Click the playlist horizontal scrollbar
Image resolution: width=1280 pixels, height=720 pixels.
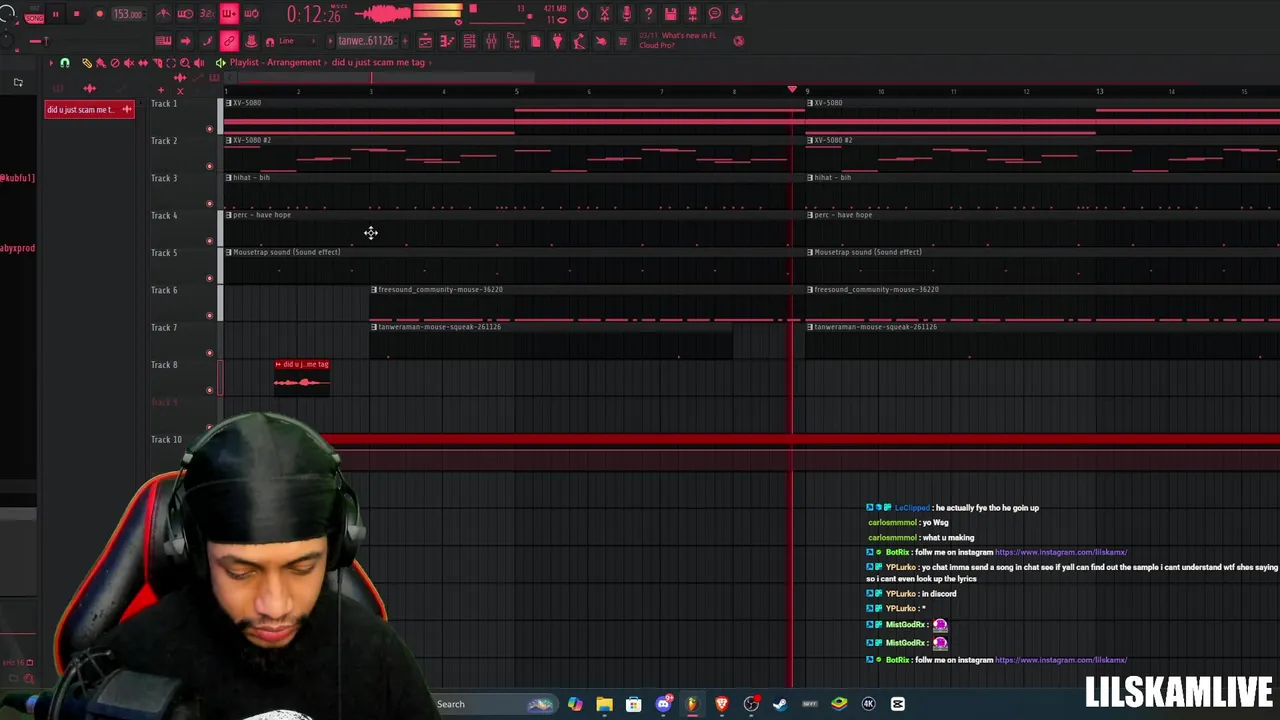coord(385,78)
